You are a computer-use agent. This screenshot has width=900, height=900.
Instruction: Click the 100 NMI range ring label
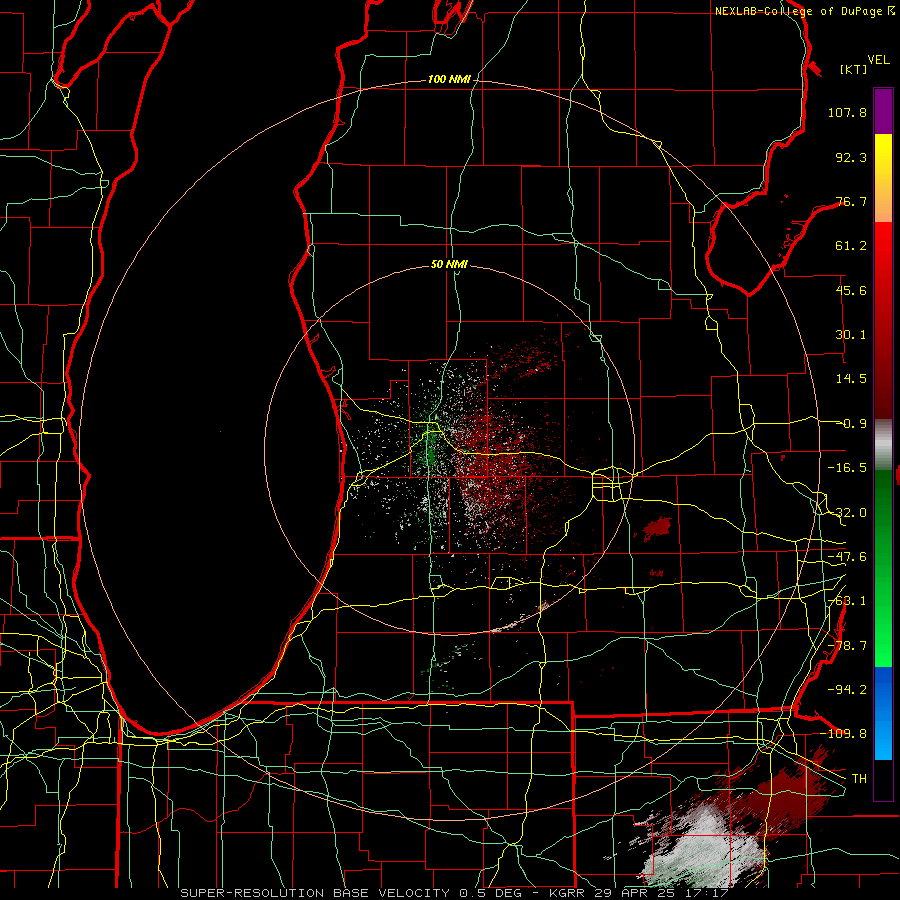449,79
